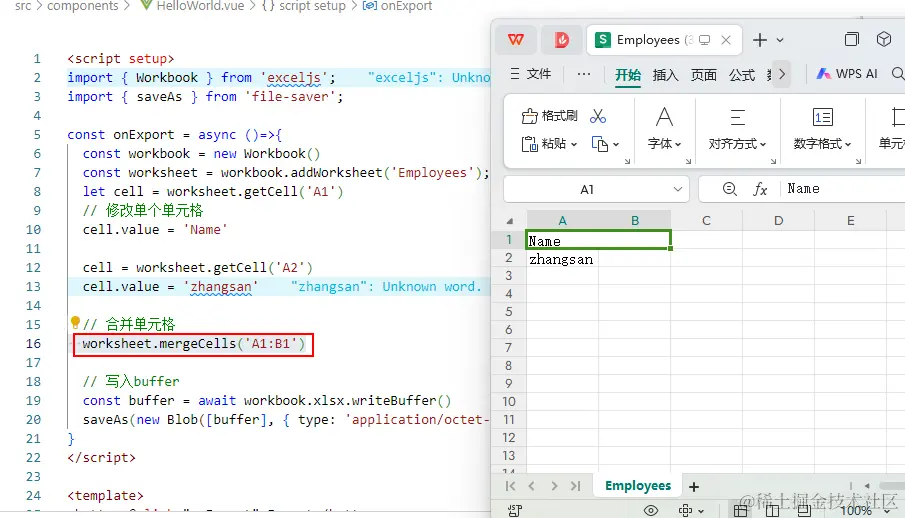Switch to the 开始 ribbon tab
This screenshot has width=905, height=518.
tap(627, 74)
